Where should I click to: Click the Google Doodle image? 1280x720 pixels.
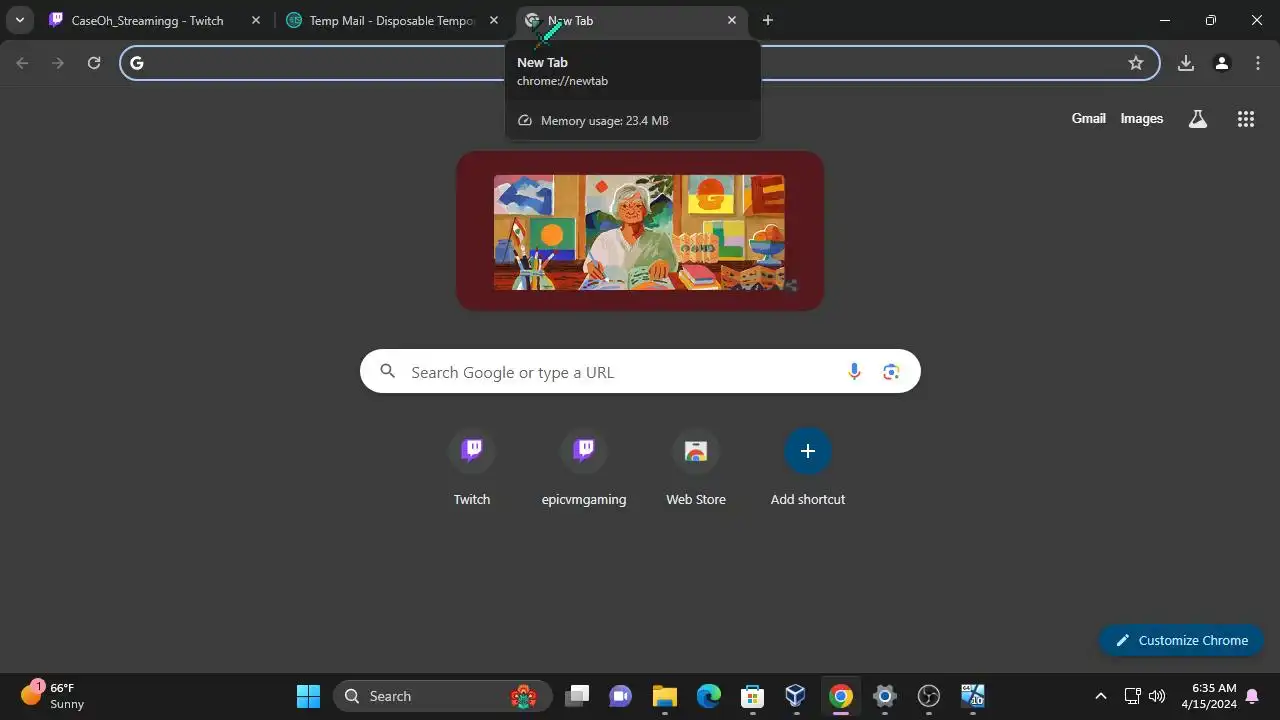pos(639,232)
